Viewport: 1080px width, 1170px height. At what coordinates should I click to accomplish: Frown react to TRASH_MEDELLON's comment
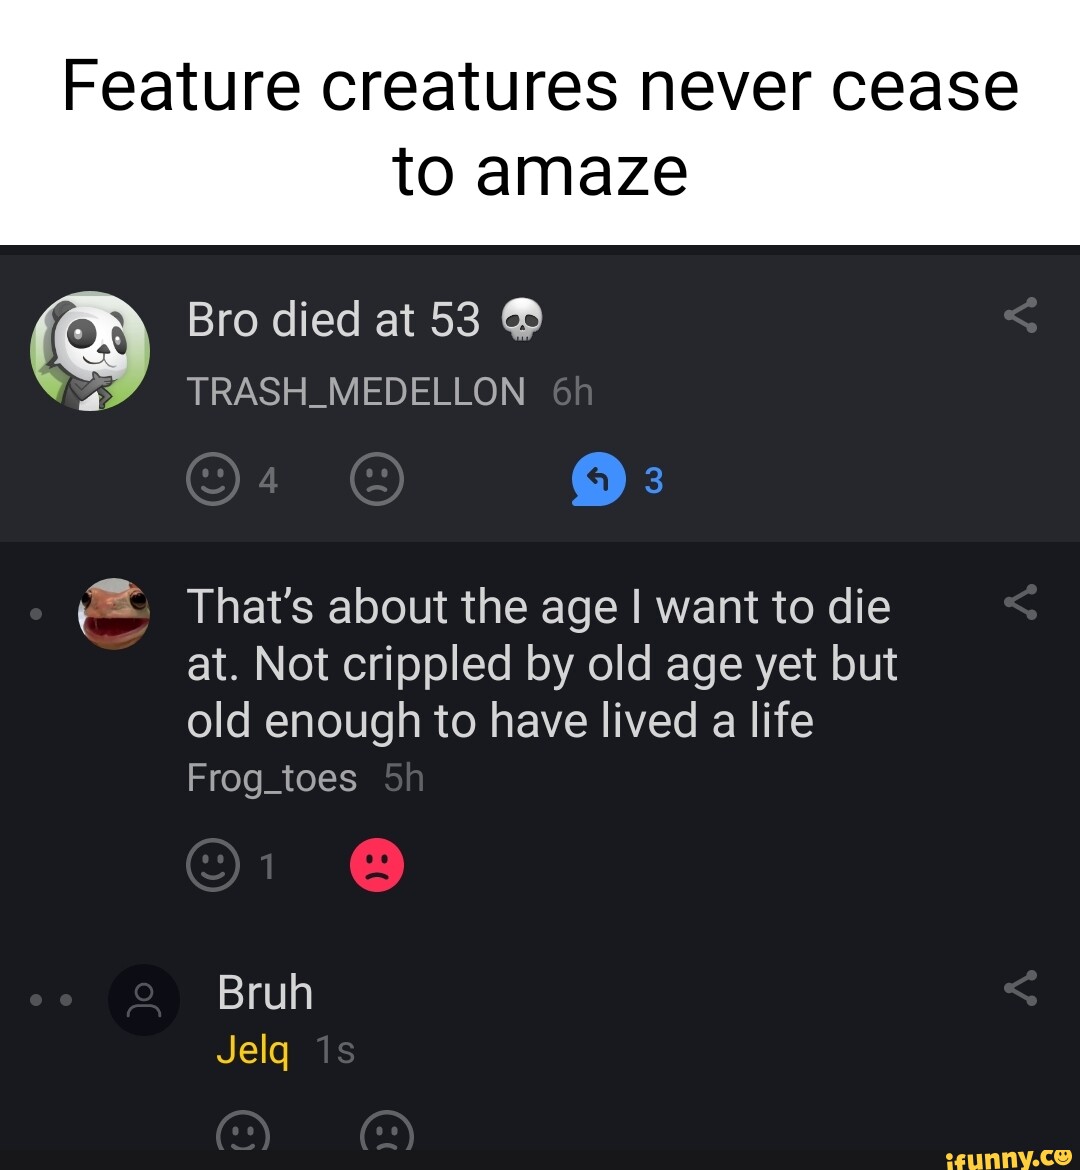click(x=377, y=479)
